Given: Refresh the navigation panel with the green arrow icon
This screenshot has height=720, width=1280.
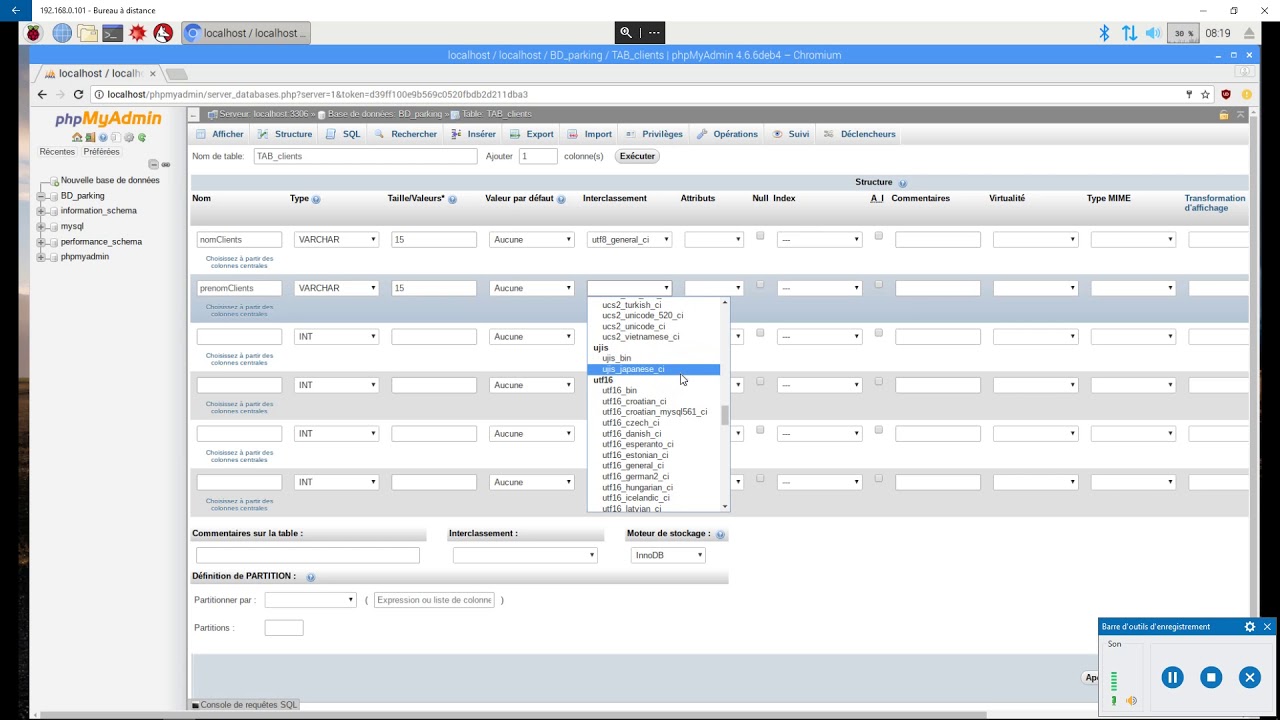Looking at the screenshot, I should 141,137.
